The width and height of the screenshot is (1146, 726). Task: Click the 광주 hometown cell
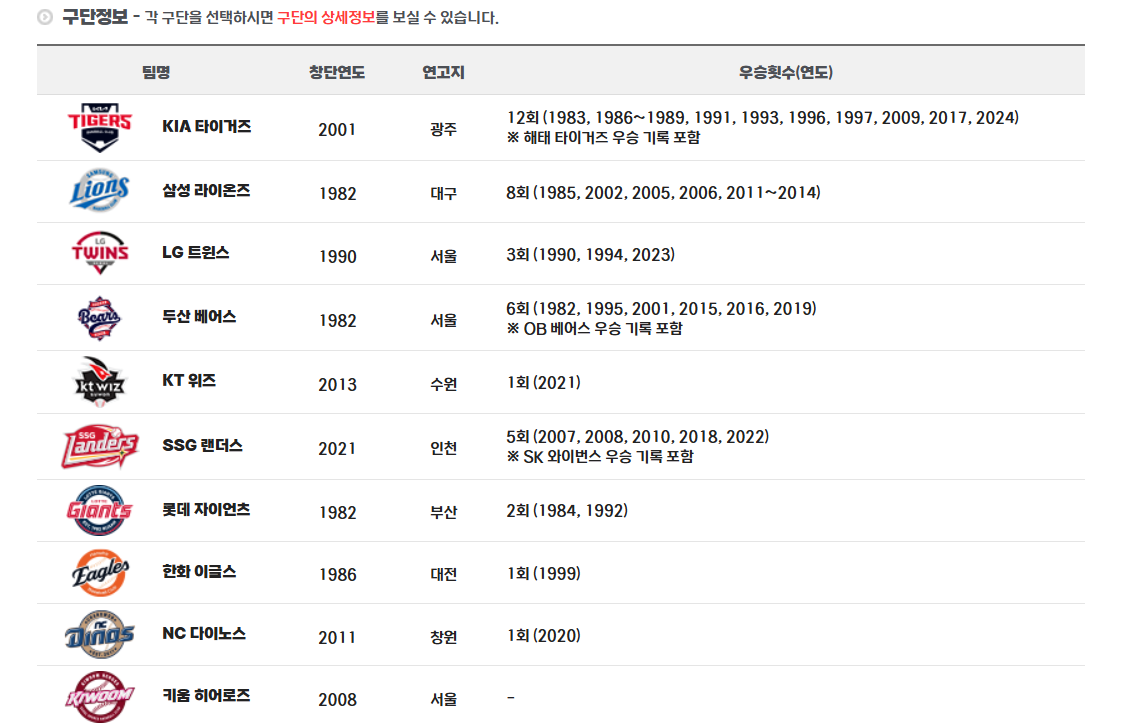(443, 129)
